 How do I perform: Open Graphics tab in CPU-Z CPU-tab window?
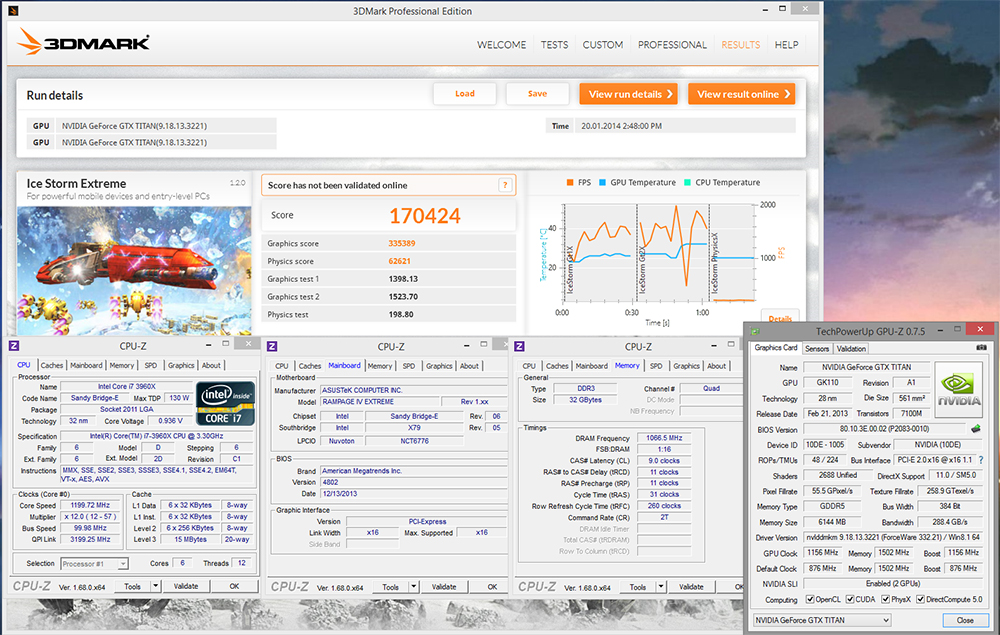180,365
